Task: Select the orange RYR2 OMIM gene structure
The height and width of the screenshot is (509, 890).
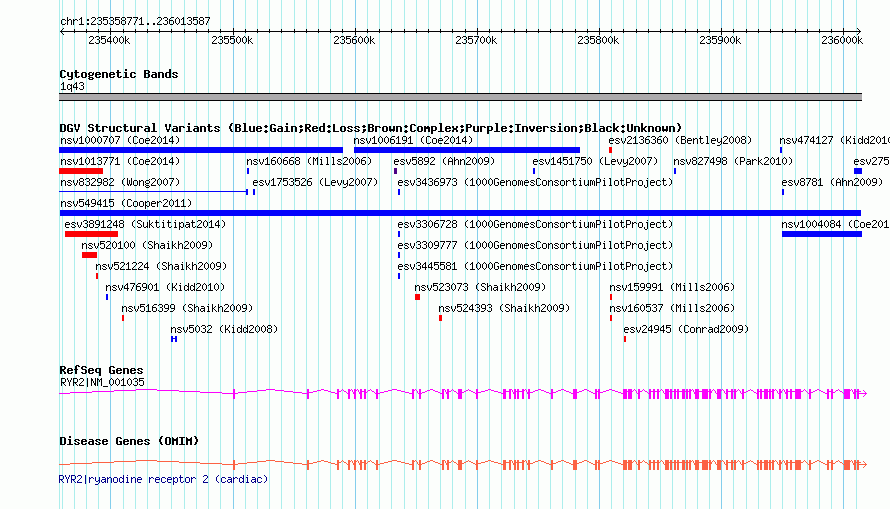Action: pos(463,465)
